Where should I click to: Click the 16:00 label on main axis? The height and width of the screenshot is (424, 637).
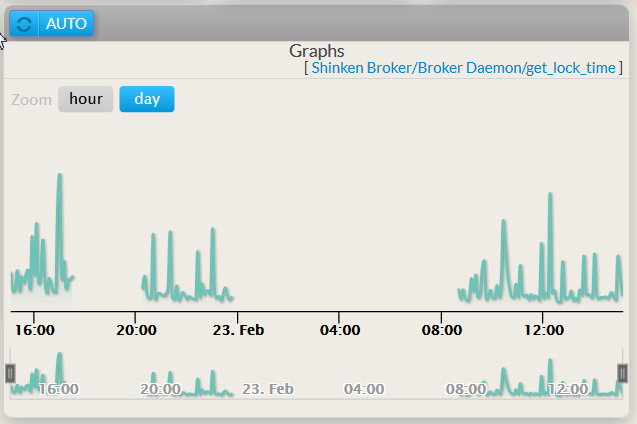(x=33, y=328)
